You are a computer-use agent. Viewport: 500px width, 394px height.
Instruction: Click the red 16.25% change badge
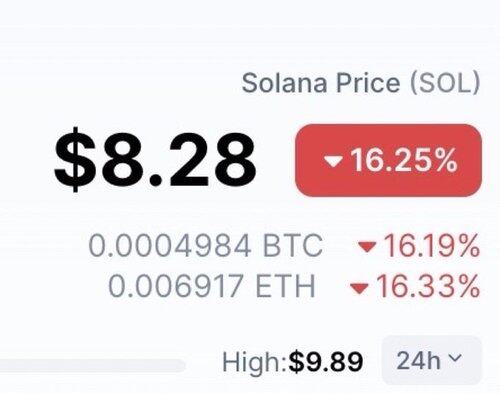[x=388, y=160]
